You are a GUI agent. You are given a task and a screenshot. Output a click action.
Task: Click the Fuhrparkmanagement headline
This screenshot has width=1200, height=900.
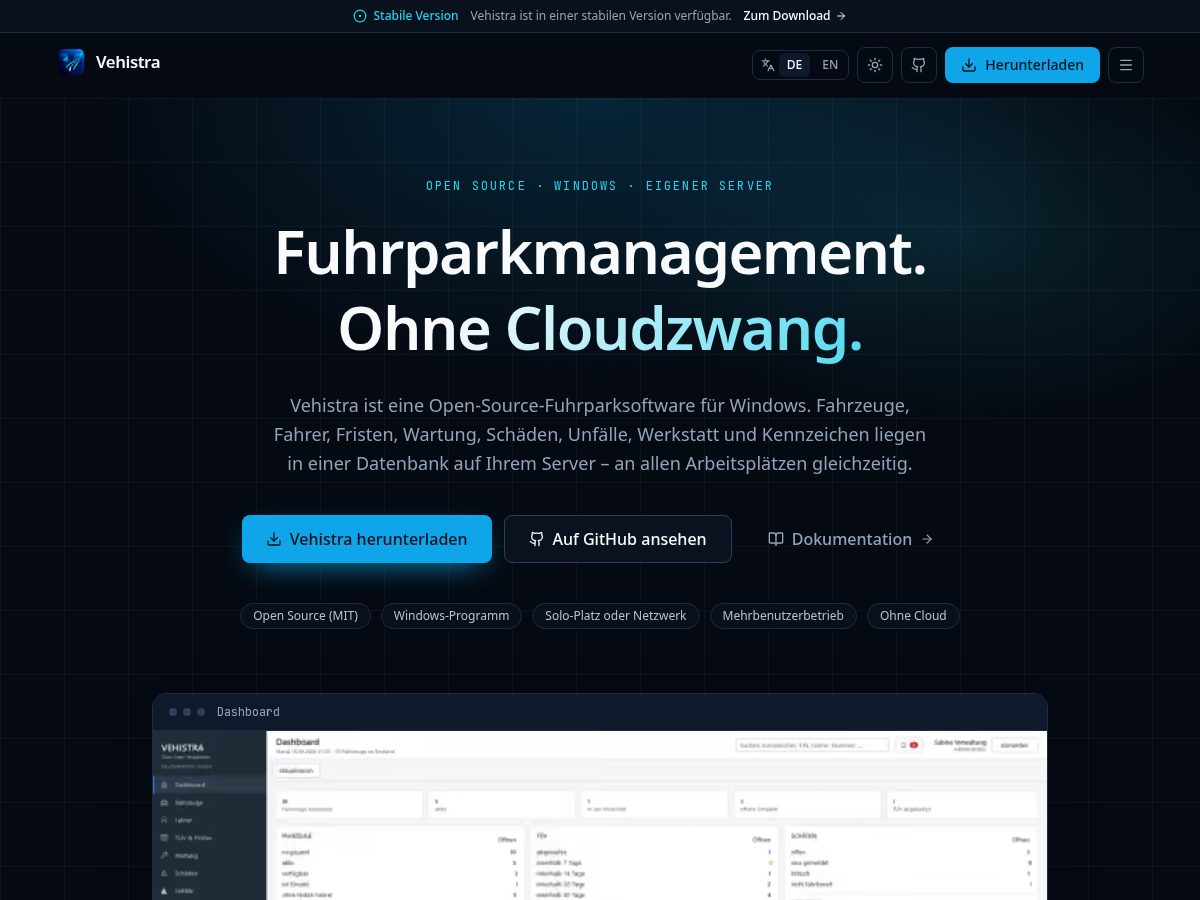point(600,253)
